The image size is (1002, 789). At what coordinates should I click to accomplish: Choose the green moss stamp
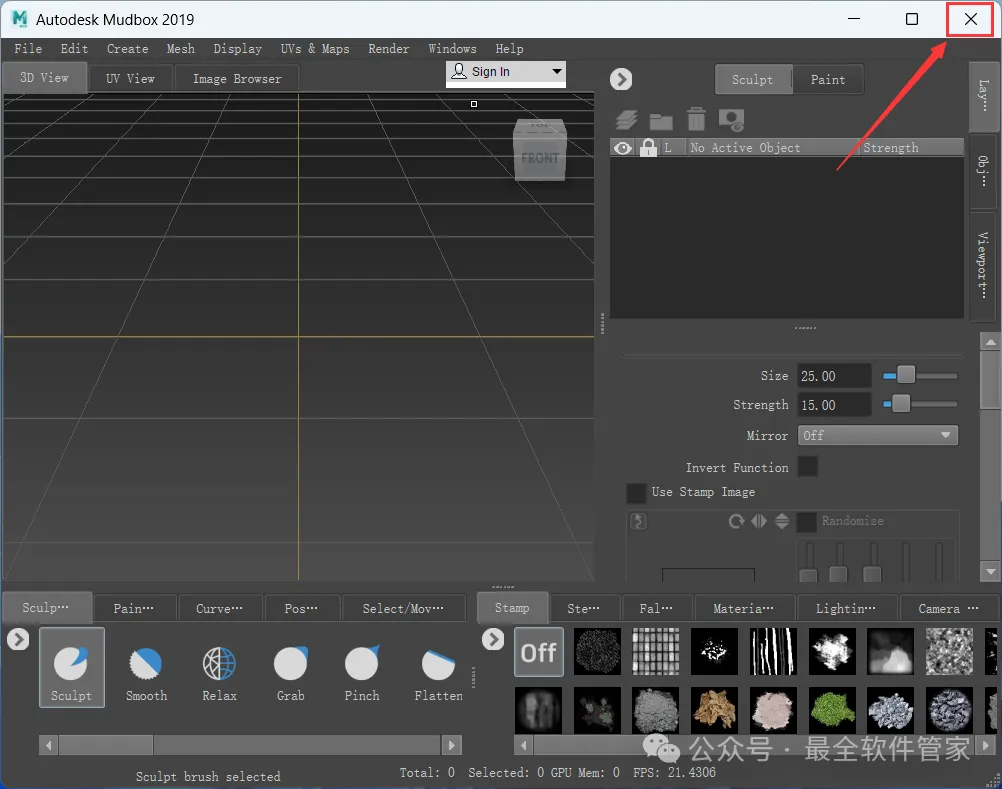coord(832,710)
